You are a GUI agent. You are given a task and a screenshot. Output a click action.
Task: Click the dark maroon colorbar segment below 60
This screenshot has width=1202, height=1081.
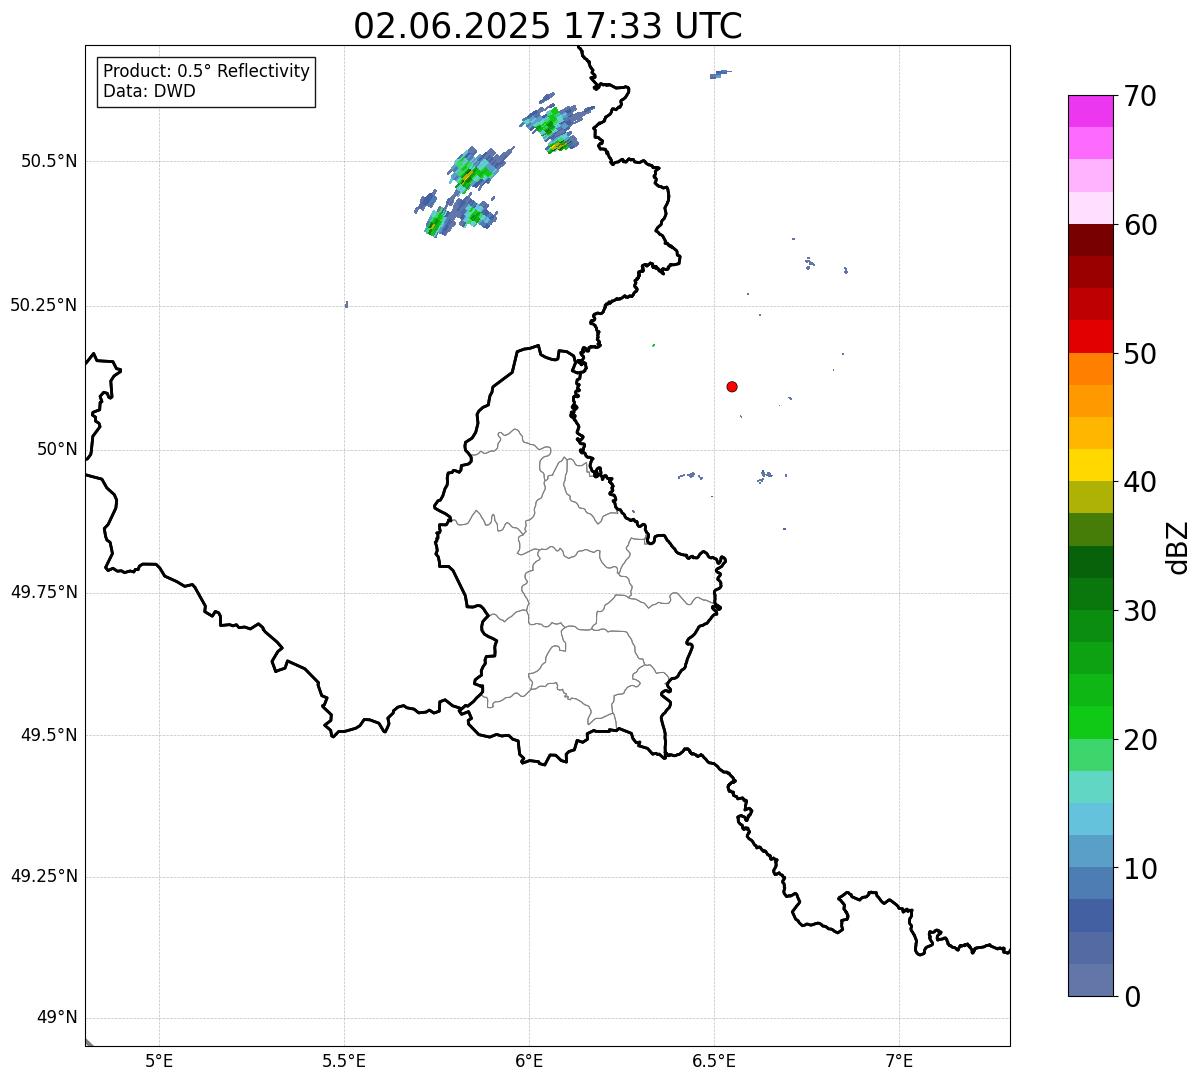(x=1091, y=240)
